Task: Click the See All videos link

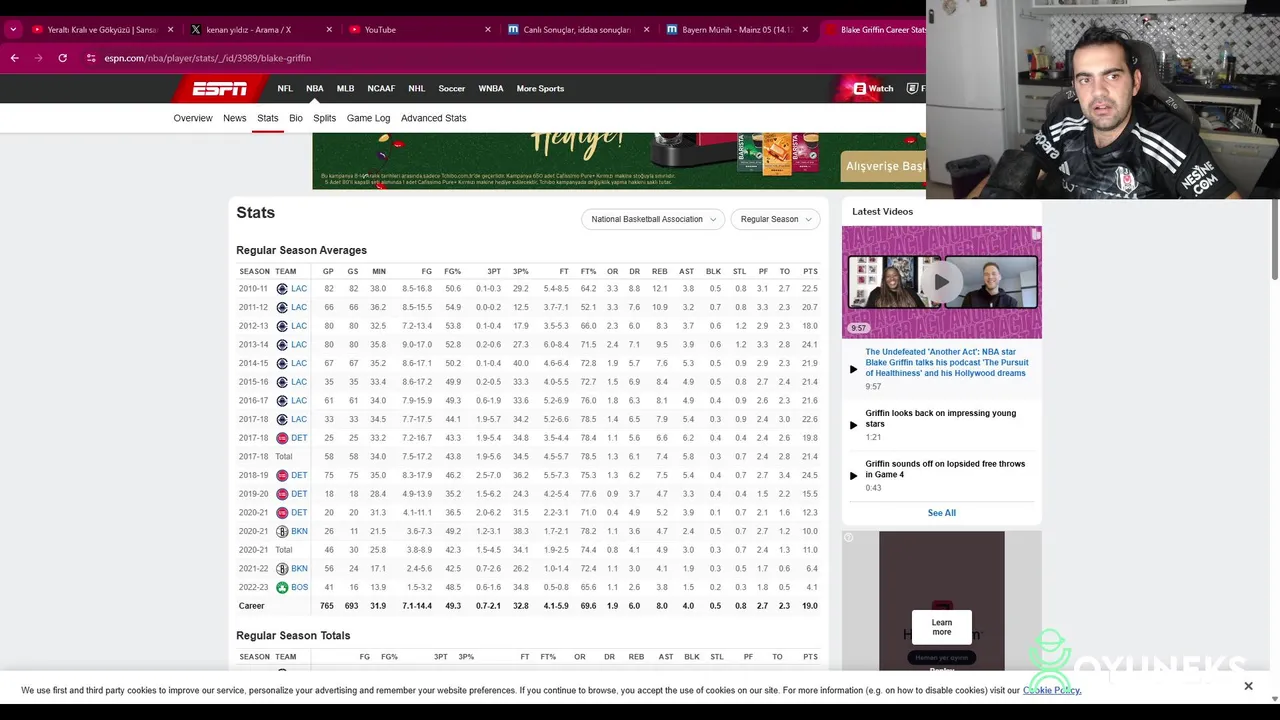Action: click(942, 513)
